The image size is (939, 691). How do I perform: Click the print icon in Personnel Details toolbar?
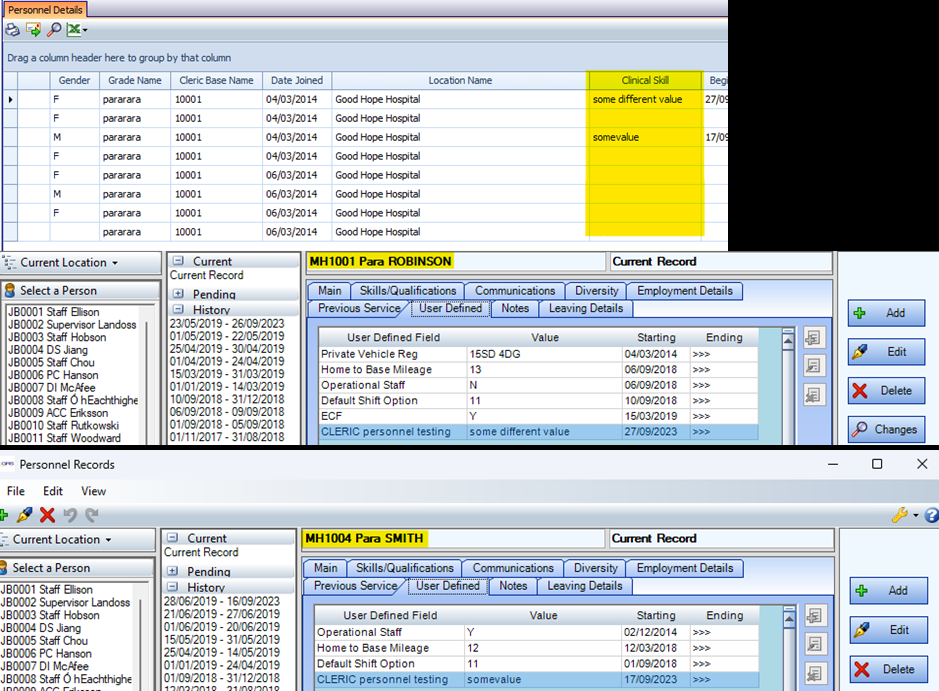click(x=12, y=30)
